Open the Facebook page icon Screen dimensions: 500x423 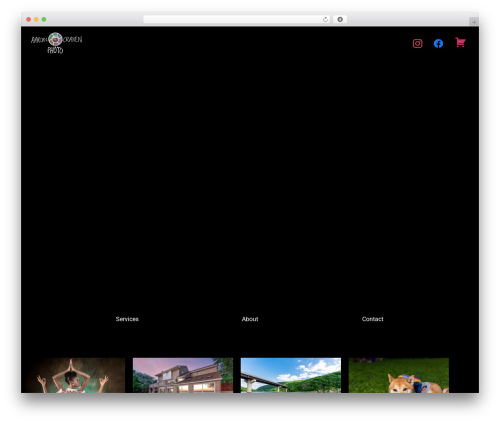[x=438, y=43]
